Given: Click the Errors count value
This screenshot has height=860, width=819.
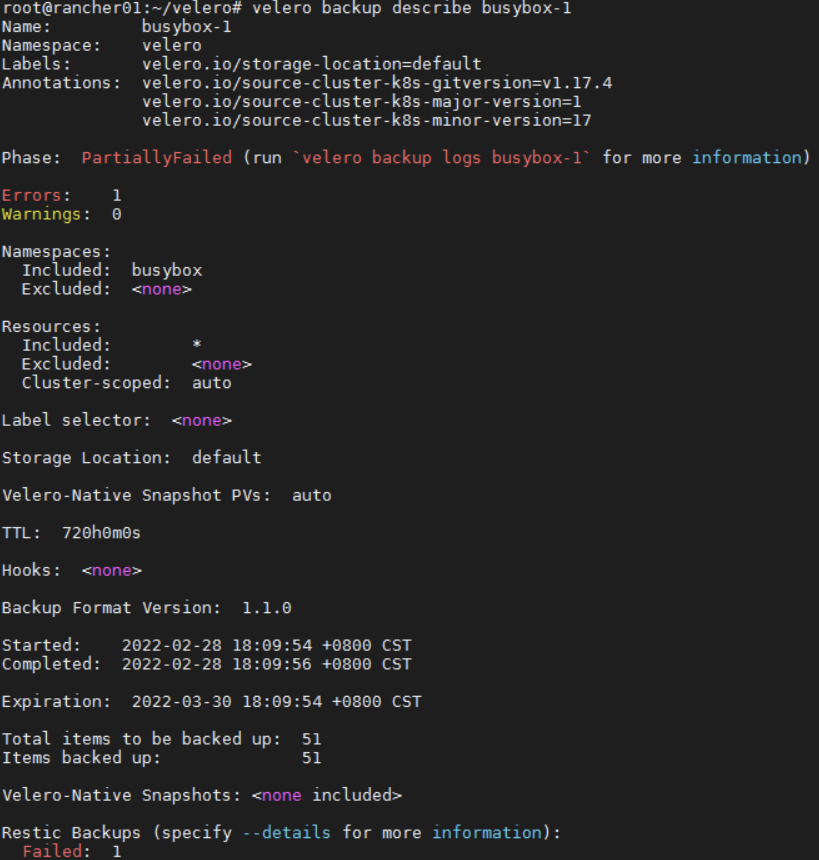Looking at the screenshot, I should point(117,194).
